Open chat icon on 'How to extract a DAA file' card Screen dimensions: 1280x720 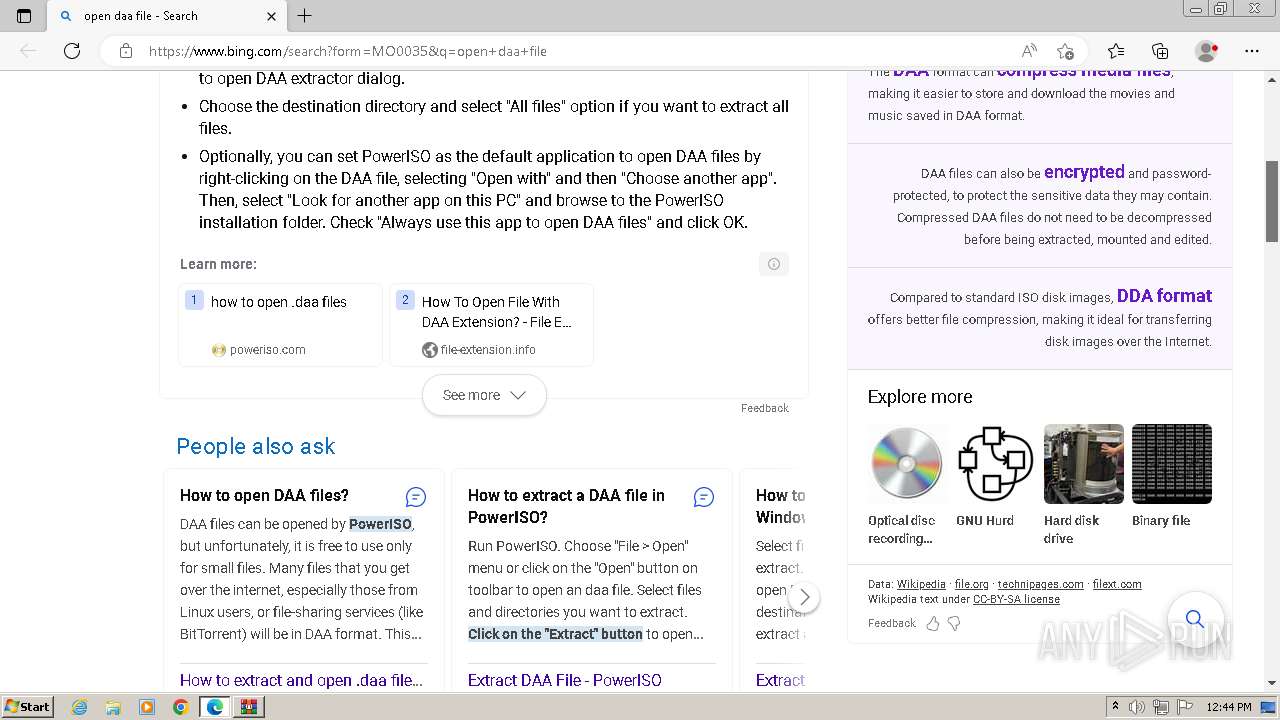704,497
